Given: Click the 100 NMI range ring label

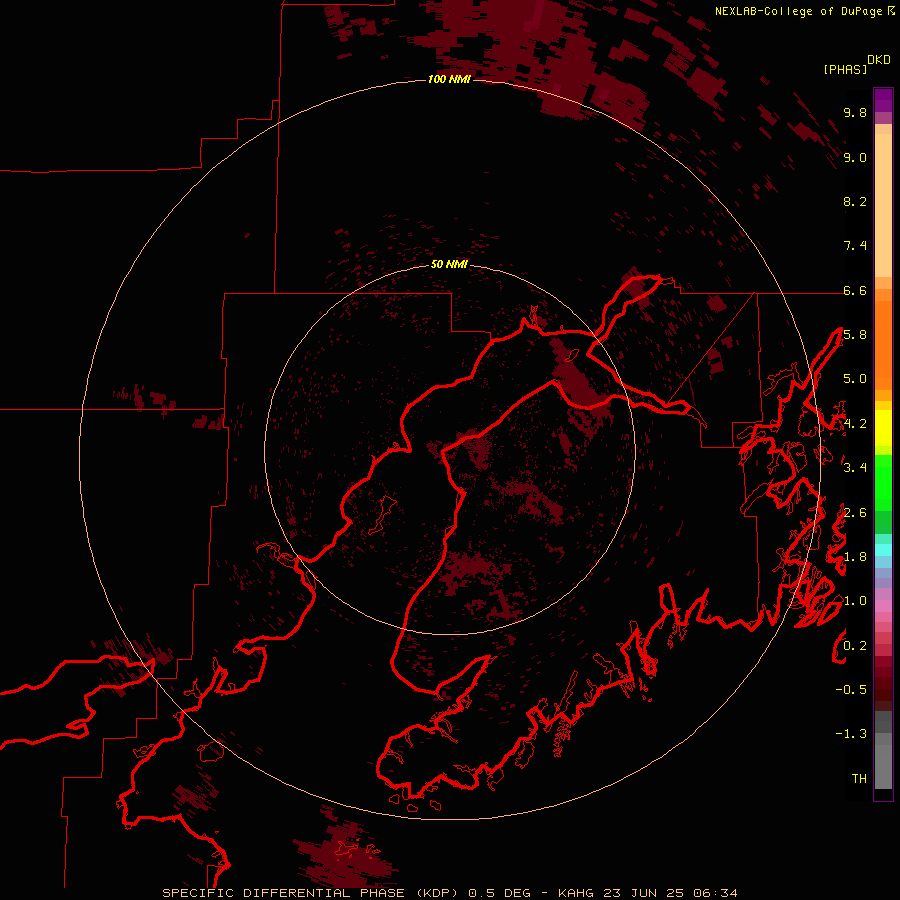Looking at the screenshot, I should click(449, 79).
